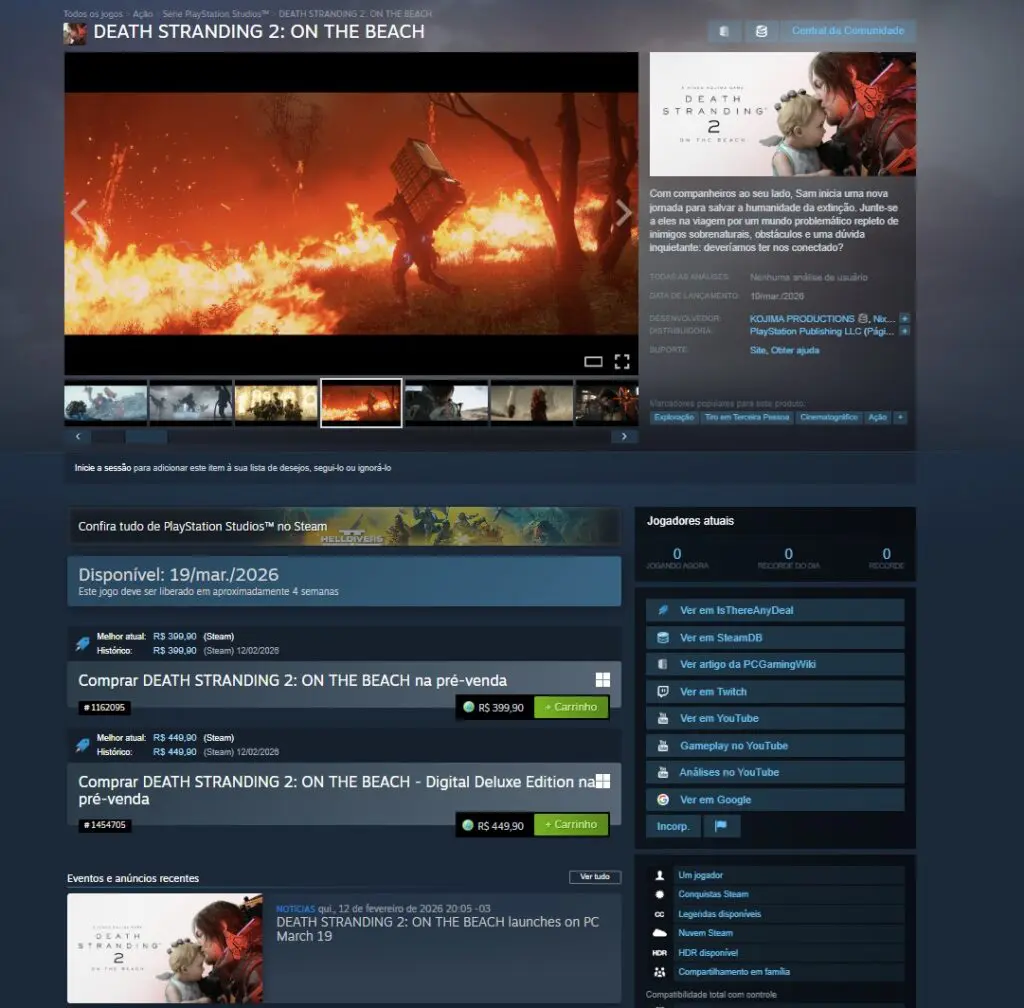This screenshot has width=1024, height=1008.
Task: Click the flag report icon button
Action: pyautogui.click(x=720, y=826)
